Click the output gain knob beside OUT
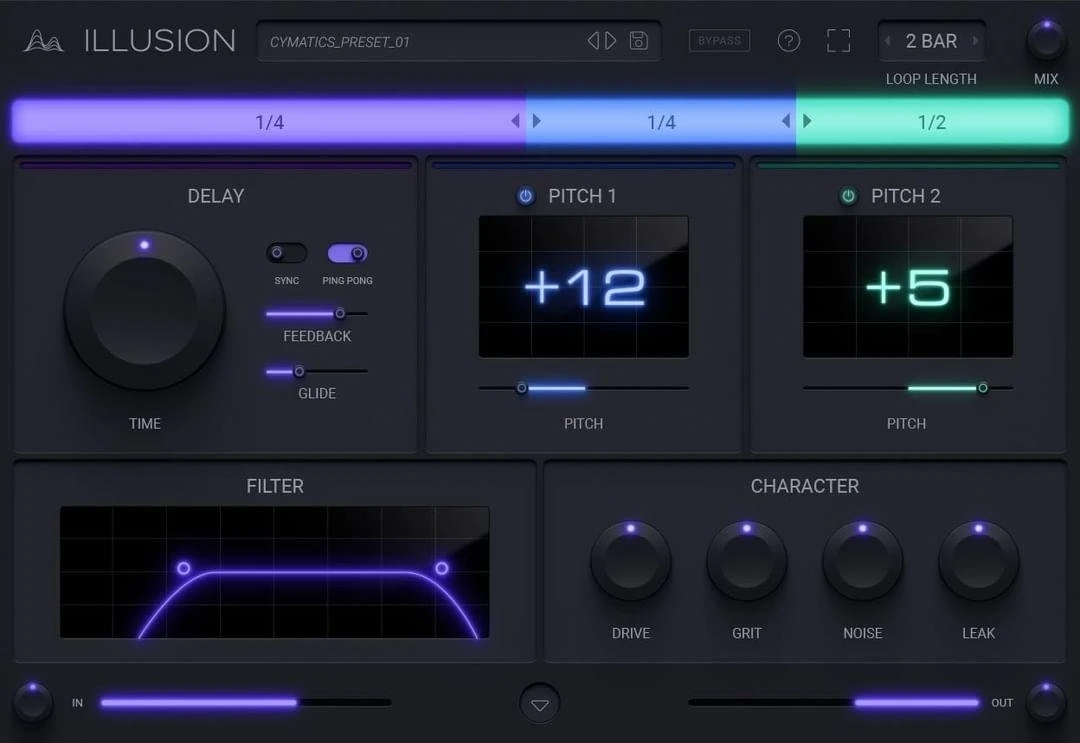This screenshot has height=743, width=1080. click(1046, 702)
